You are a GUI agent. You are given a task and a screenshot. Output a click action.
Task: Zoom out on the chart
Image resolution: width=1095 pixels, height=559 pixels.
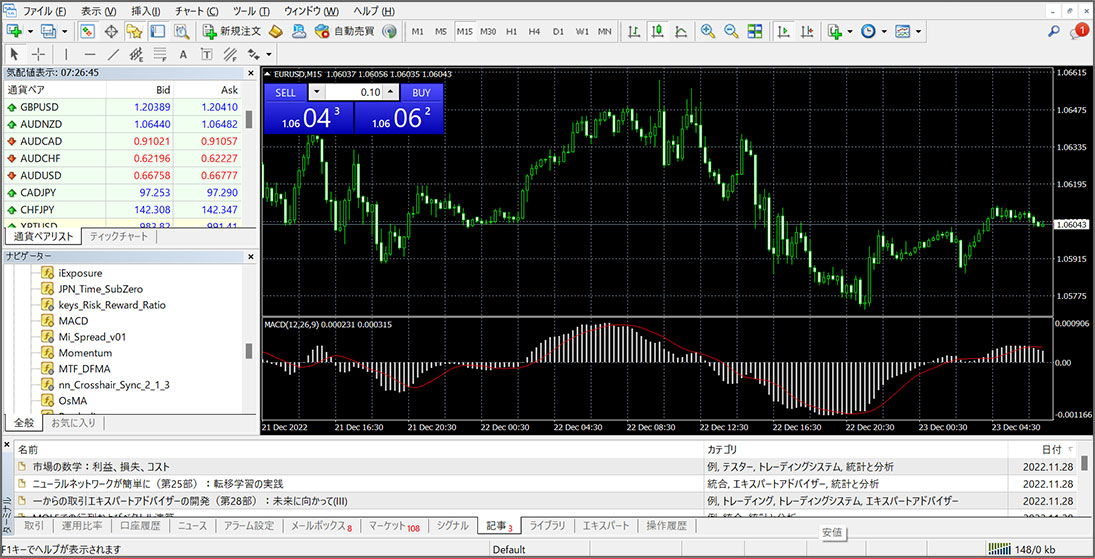731,31
